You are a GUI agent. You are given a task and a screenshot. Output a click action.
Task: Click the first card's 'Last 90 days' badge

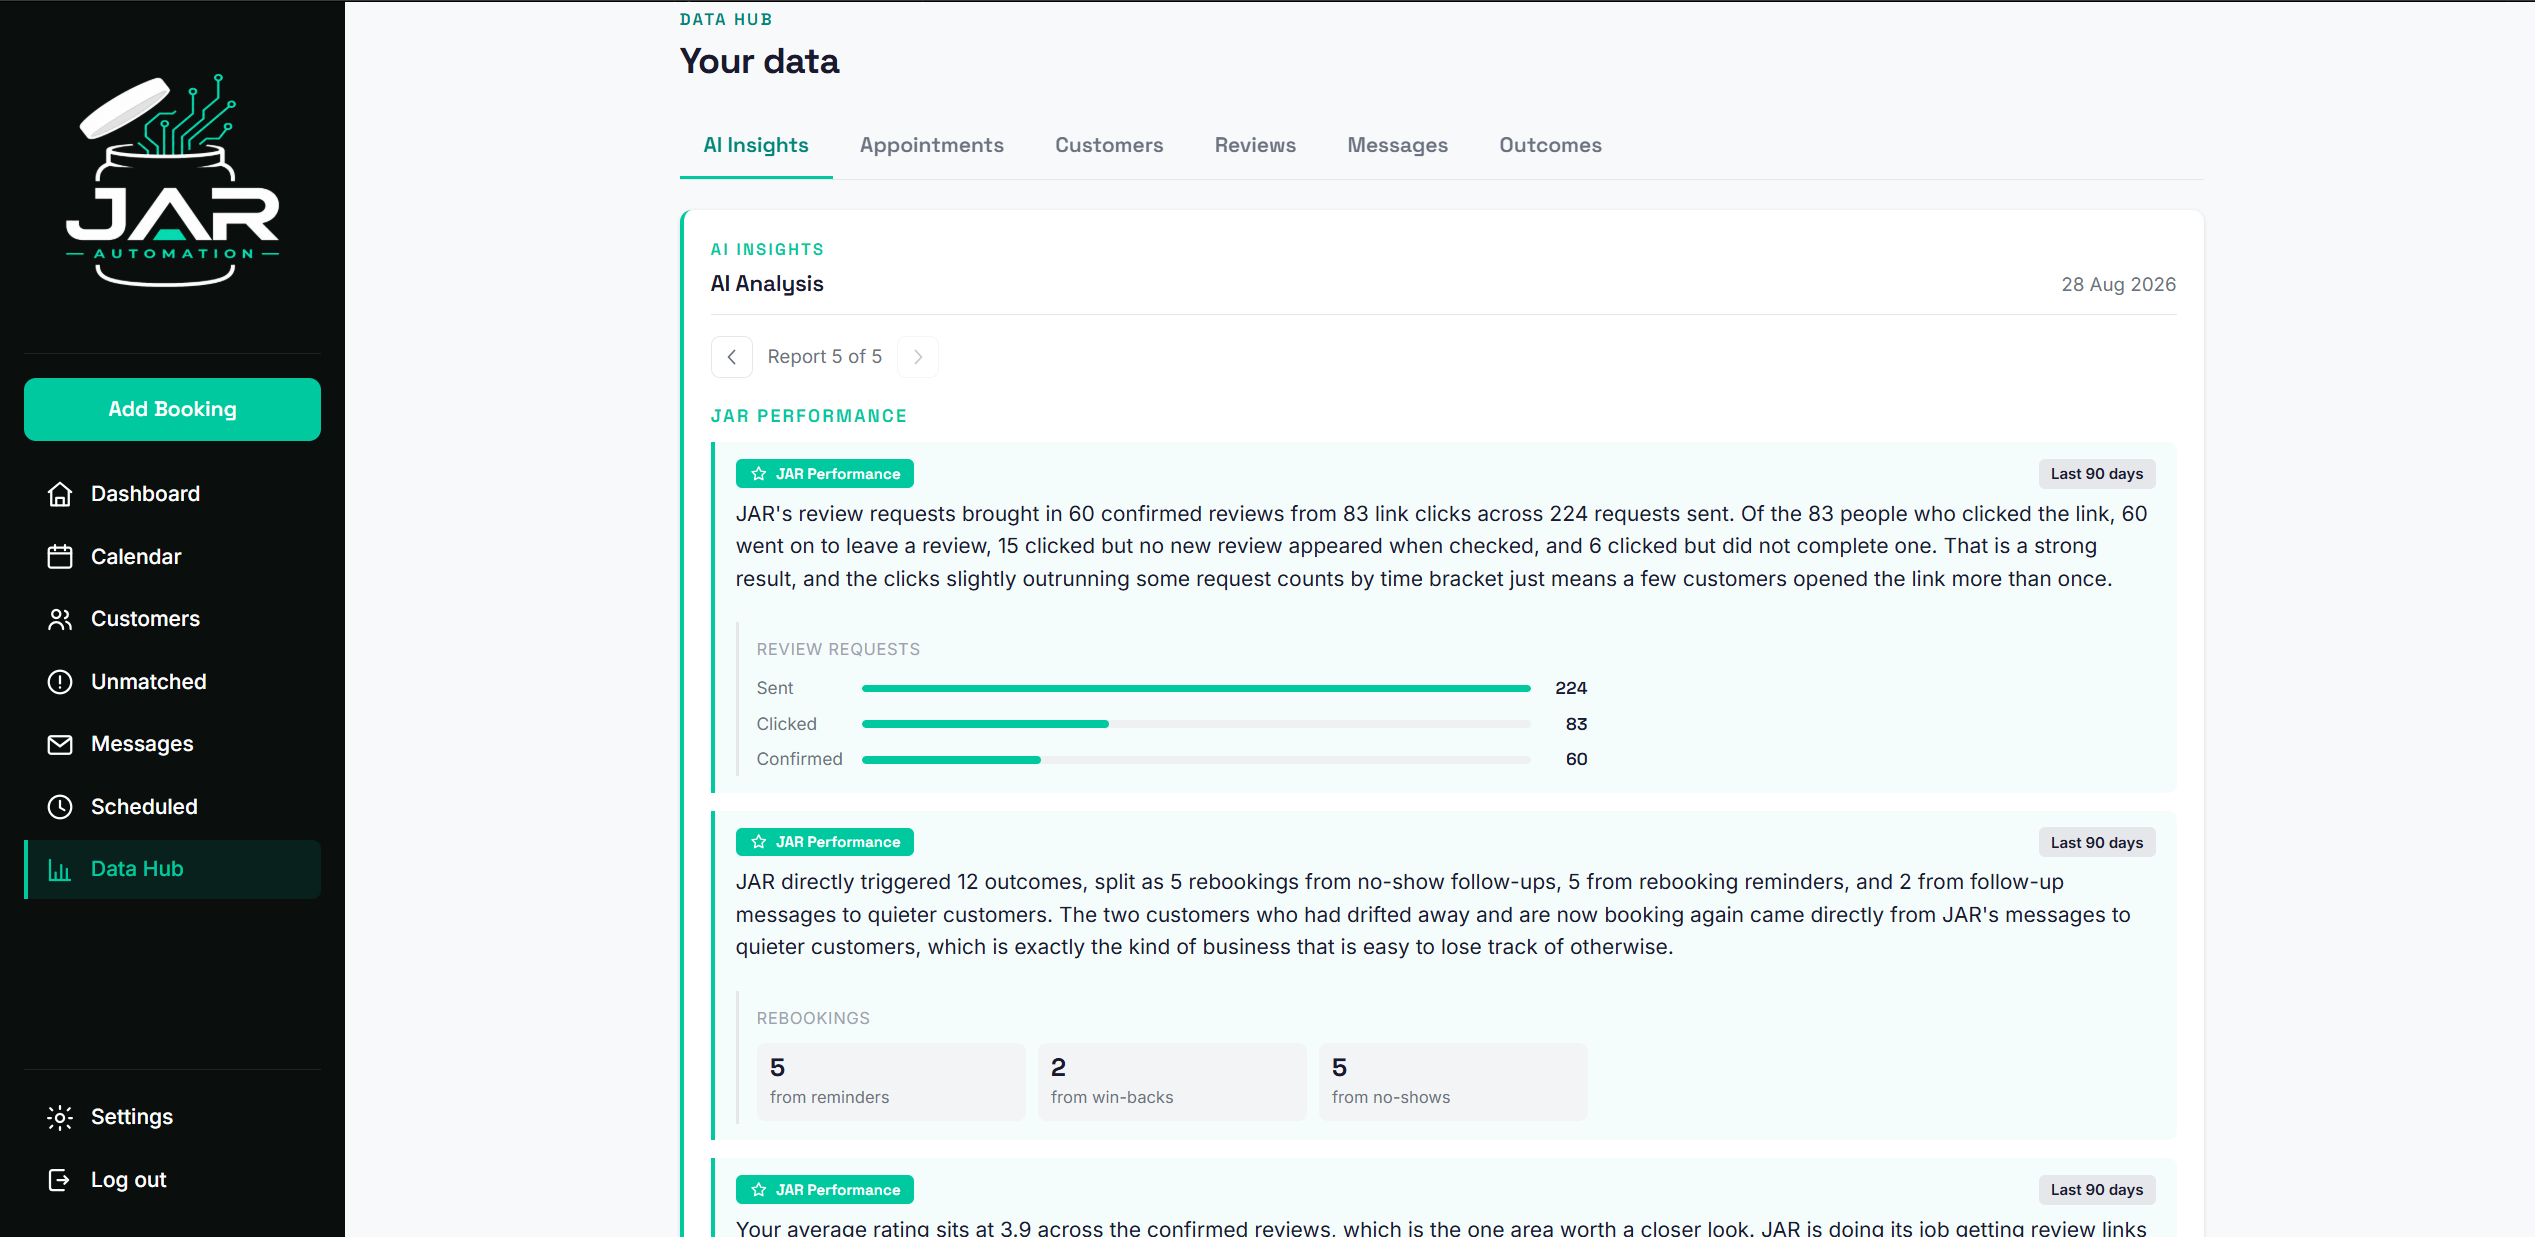2097,474
